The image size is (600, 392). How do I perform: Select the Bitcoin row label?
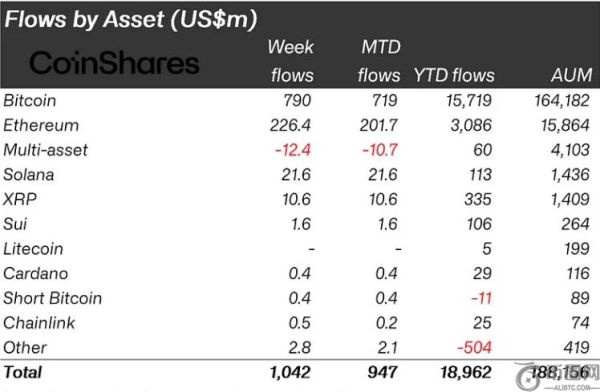[x=30, y=101]
